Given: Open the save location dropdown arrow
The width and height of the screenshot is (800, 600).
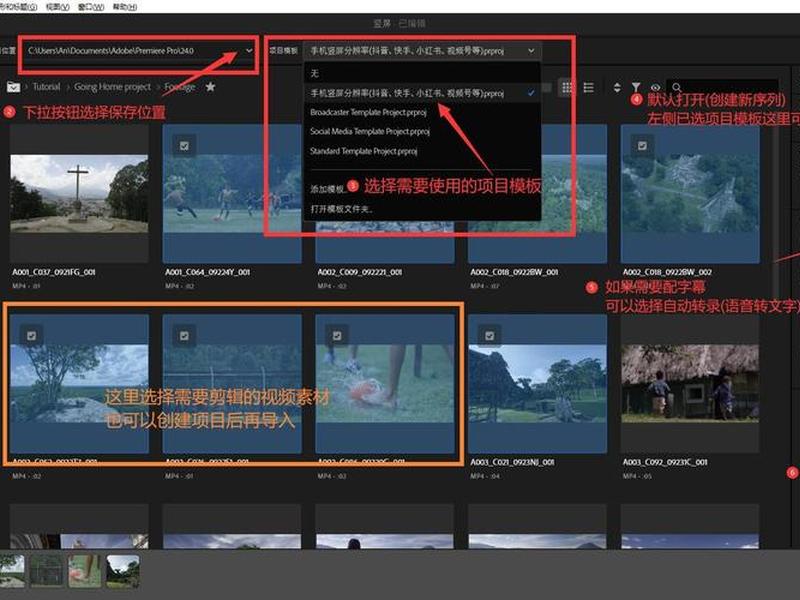Looking at the screenshot, I should [249, 51].
